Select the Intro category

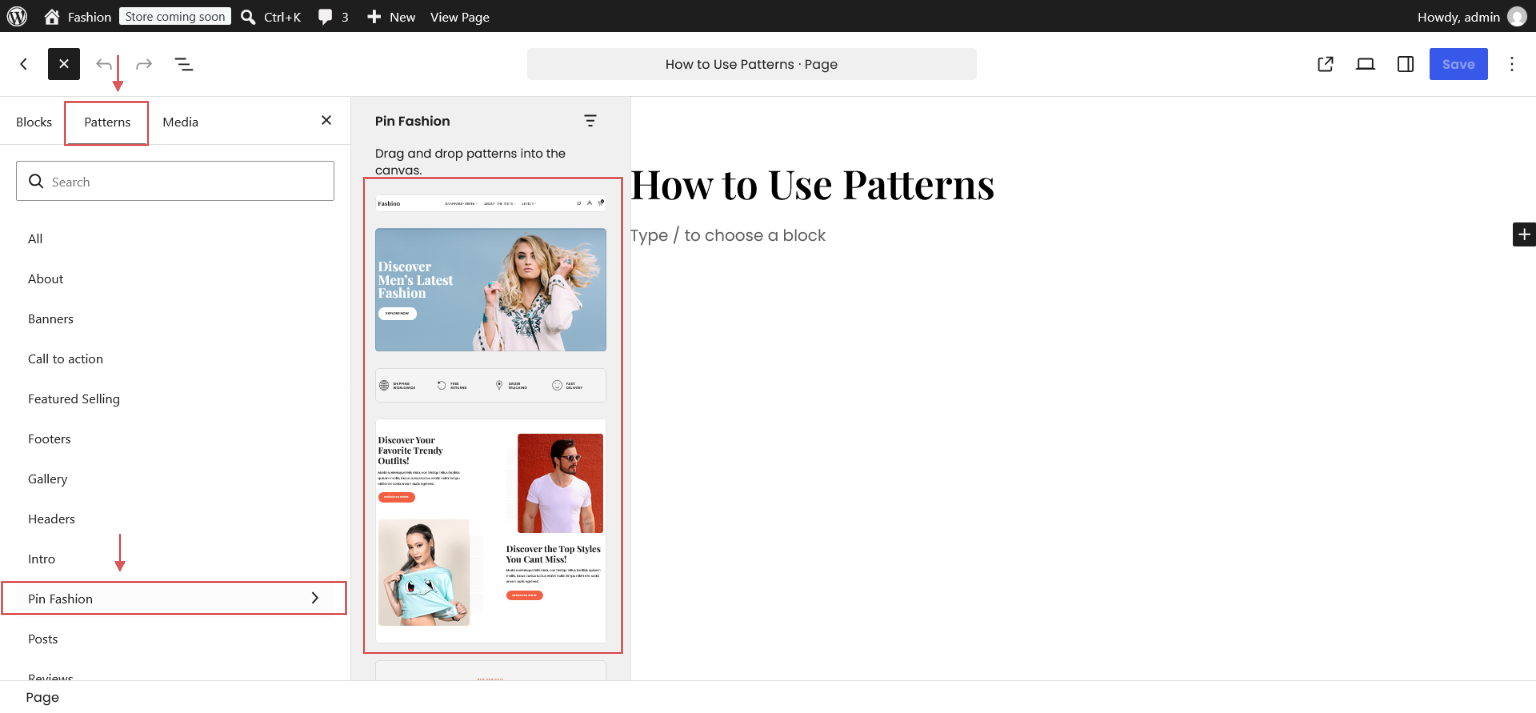(175, 559)
